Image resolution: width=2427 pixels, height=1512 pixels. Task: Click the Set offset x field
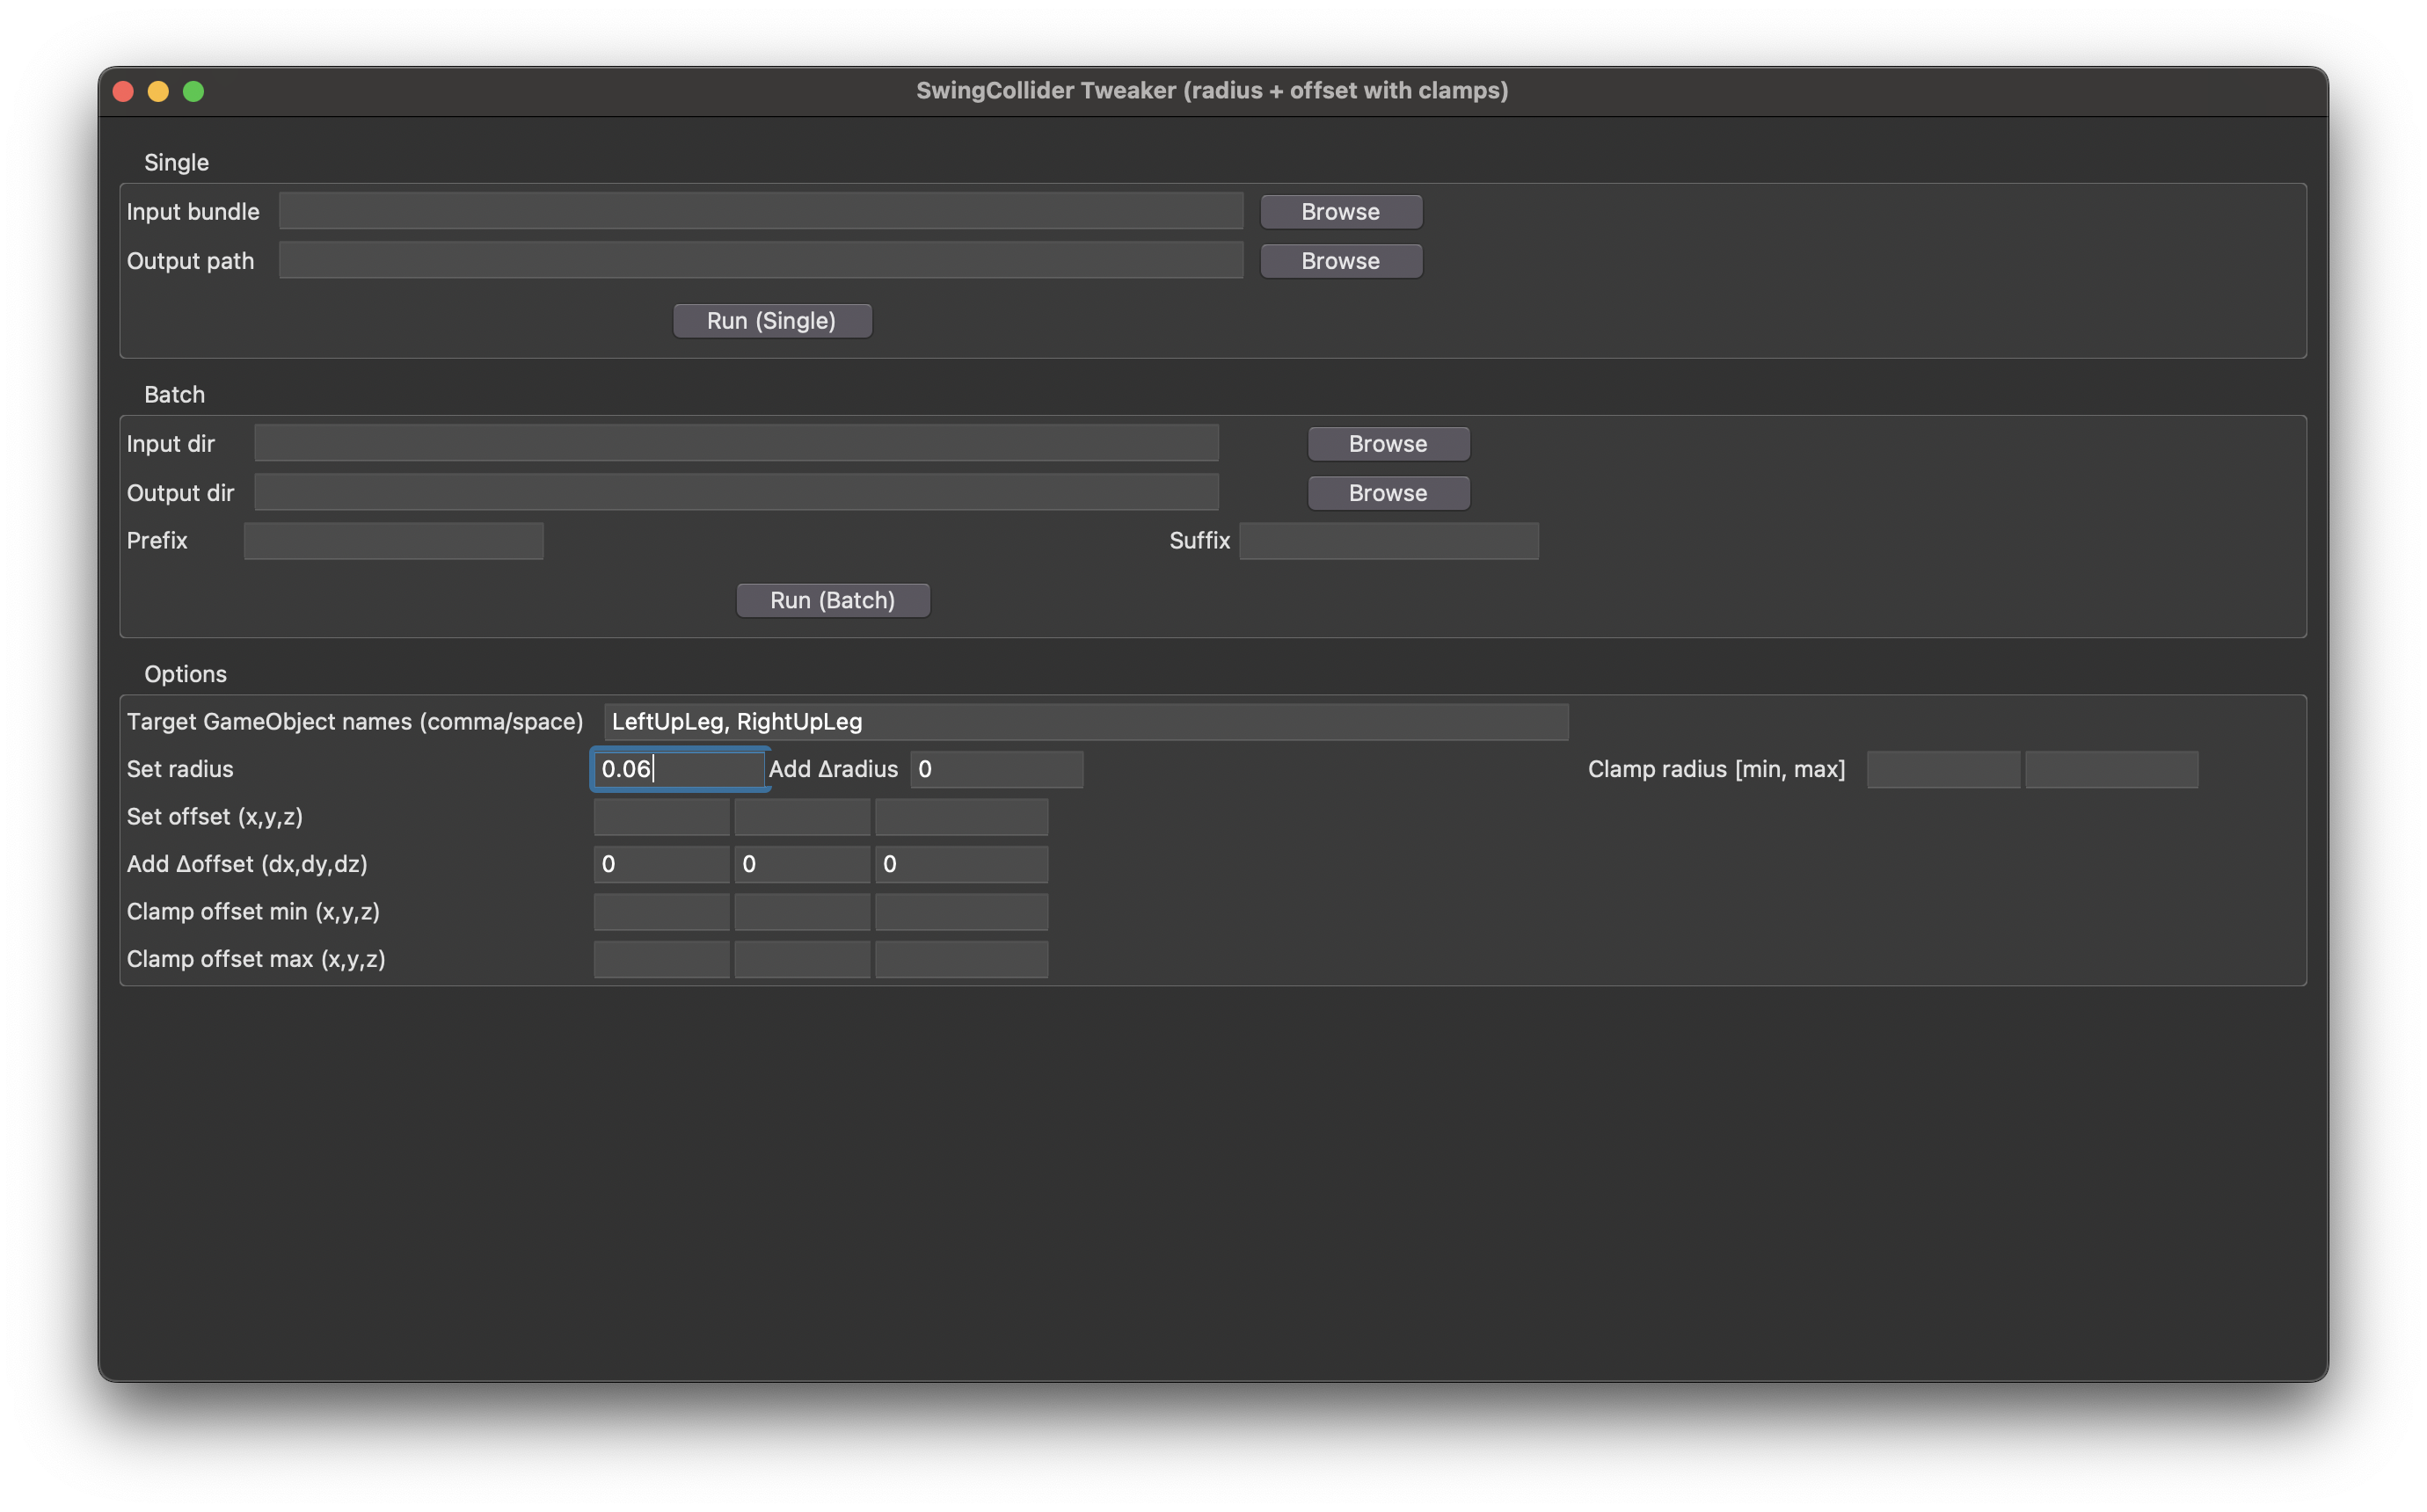(x=661, y=817)
